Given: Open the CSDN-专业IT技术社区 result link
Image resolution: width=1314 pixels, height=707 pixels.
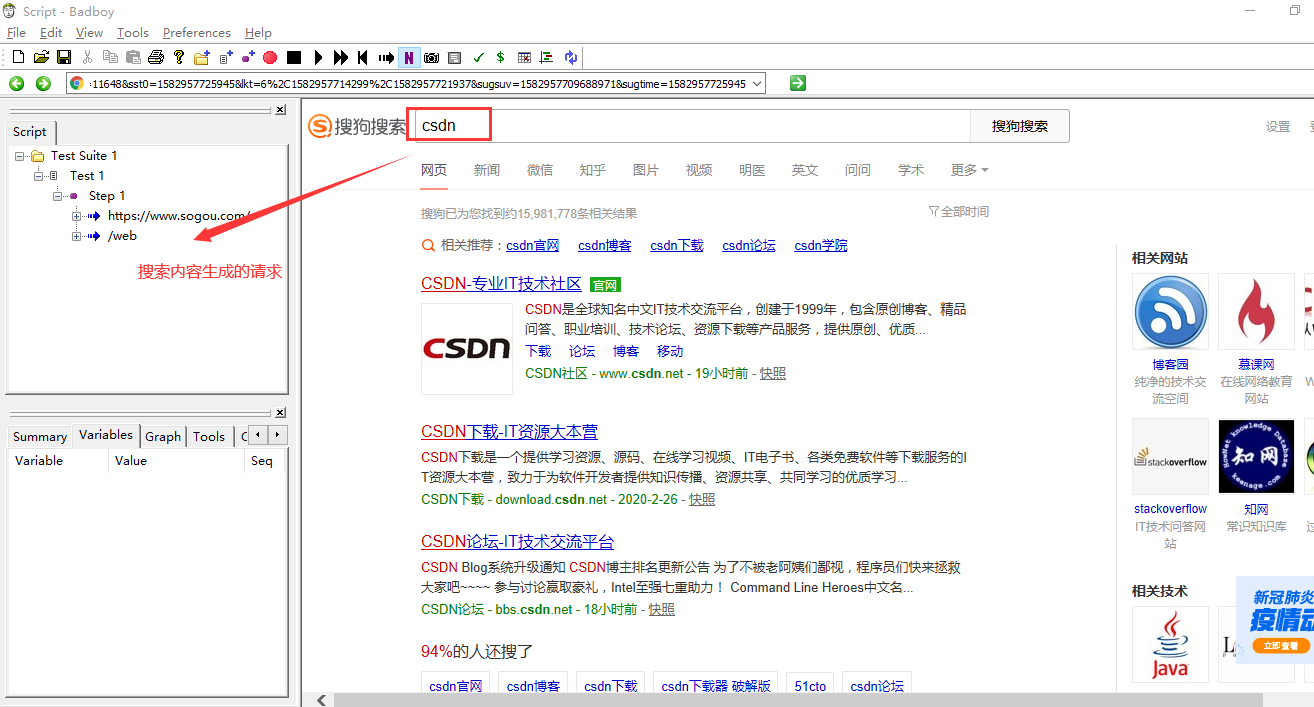Looking at the screenshot, I should point(501,284).
